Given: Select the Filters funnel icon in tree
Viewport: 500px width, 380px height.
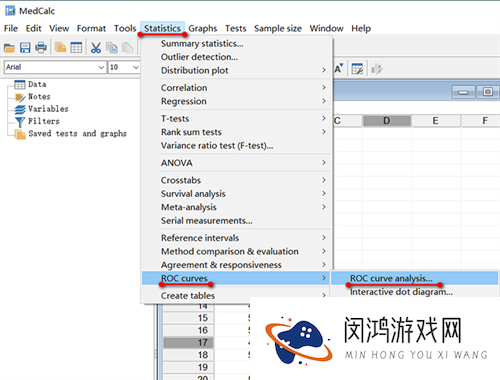Looking at the screenshot, I should 20,122.
